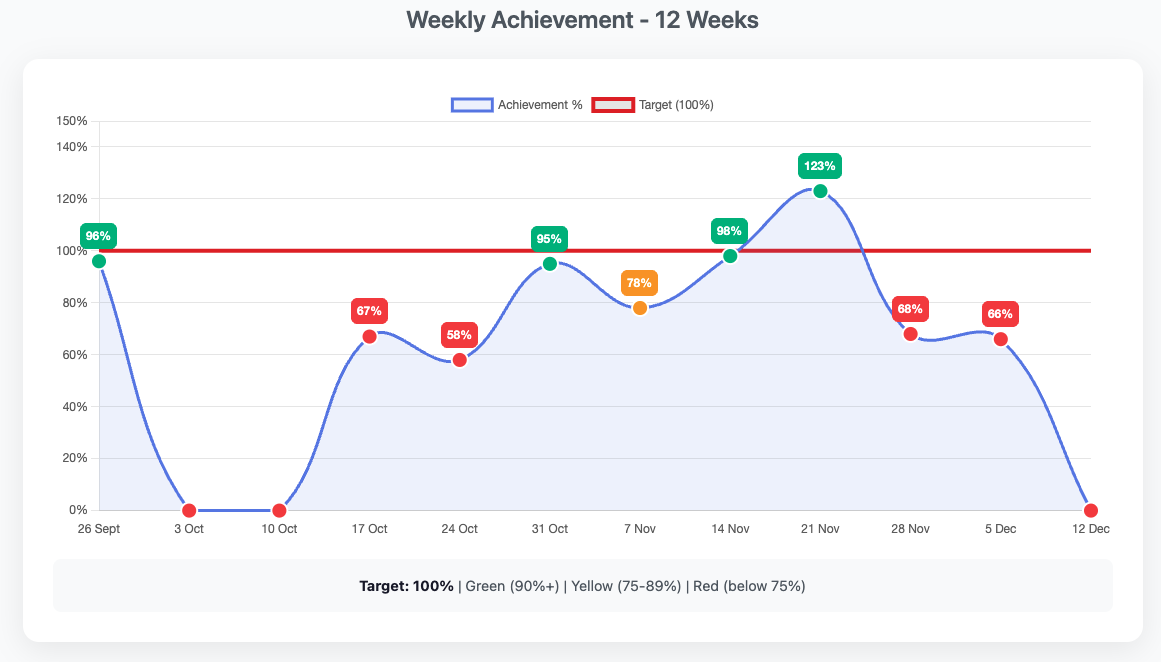Viewport: 1161px width, 662px height.
Task: Click the green 96% badge at 26 Sept
Action: tap(97, 236)
